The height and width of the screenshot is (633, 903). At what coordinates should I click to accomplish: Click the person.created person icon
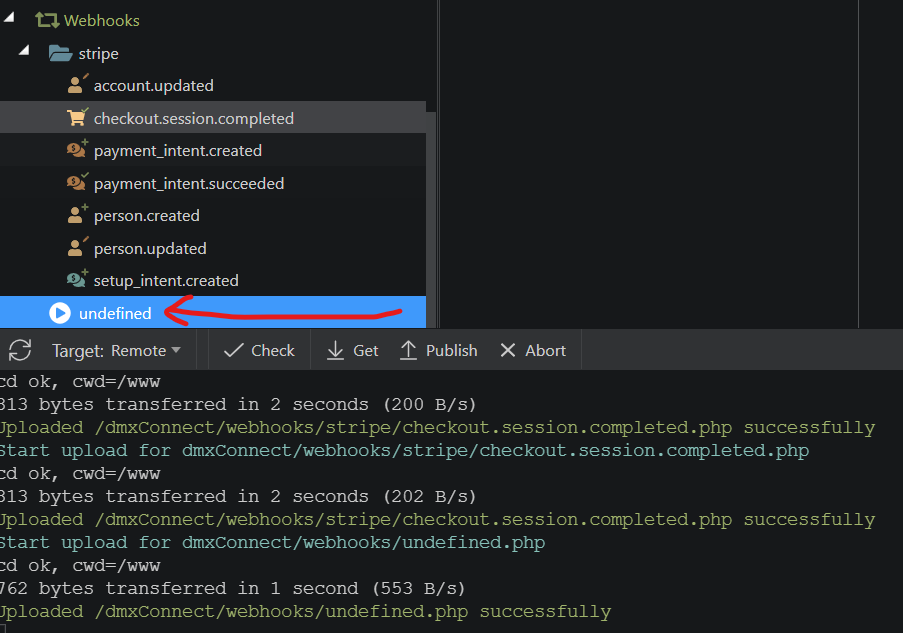[x=77, y=214]
